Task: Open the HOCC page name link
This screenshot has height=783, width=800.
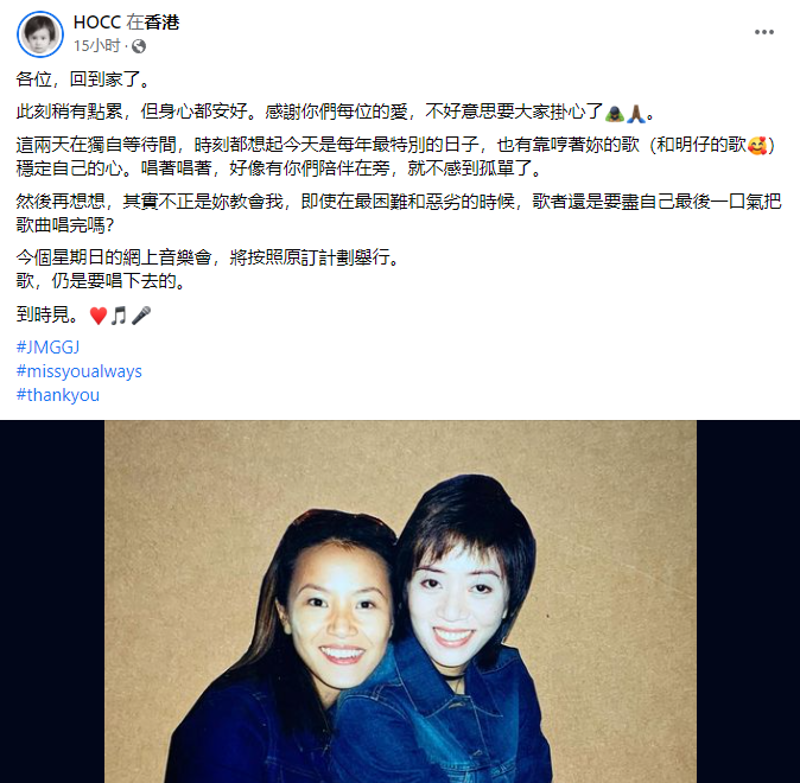Action: coord(97,22)
